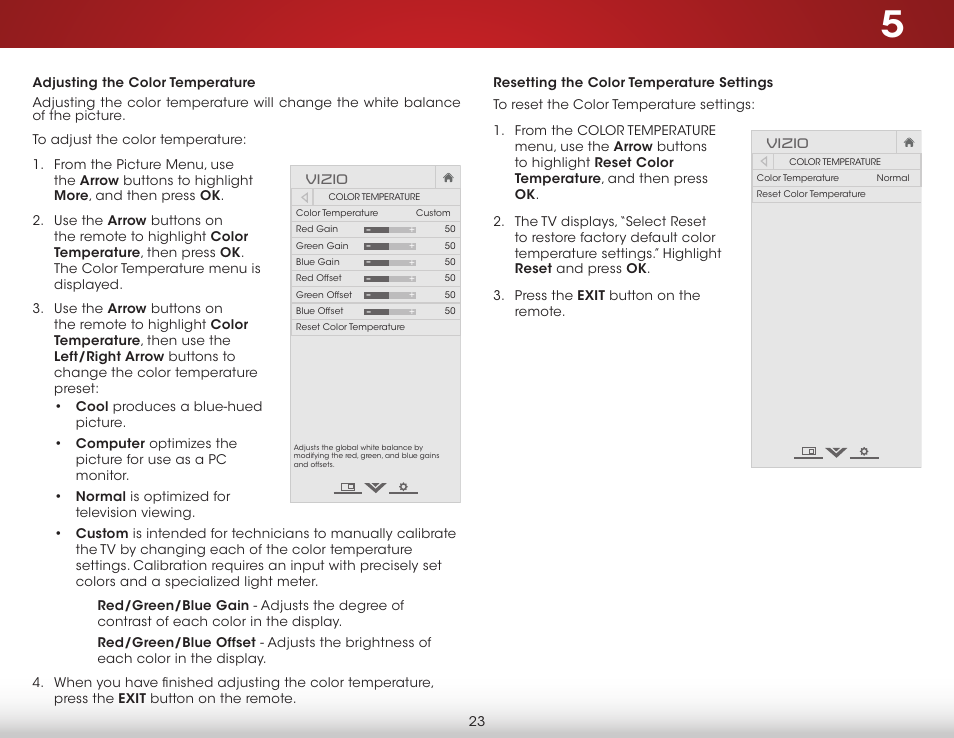Viewport: 954px width, 738px height.
Task: Click the Red Offset value of 50
Action: 450,278
